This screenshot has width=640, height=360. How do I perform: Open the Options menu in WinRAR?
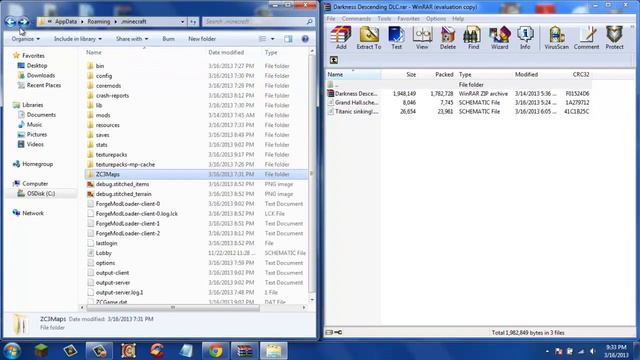[436, 19]
